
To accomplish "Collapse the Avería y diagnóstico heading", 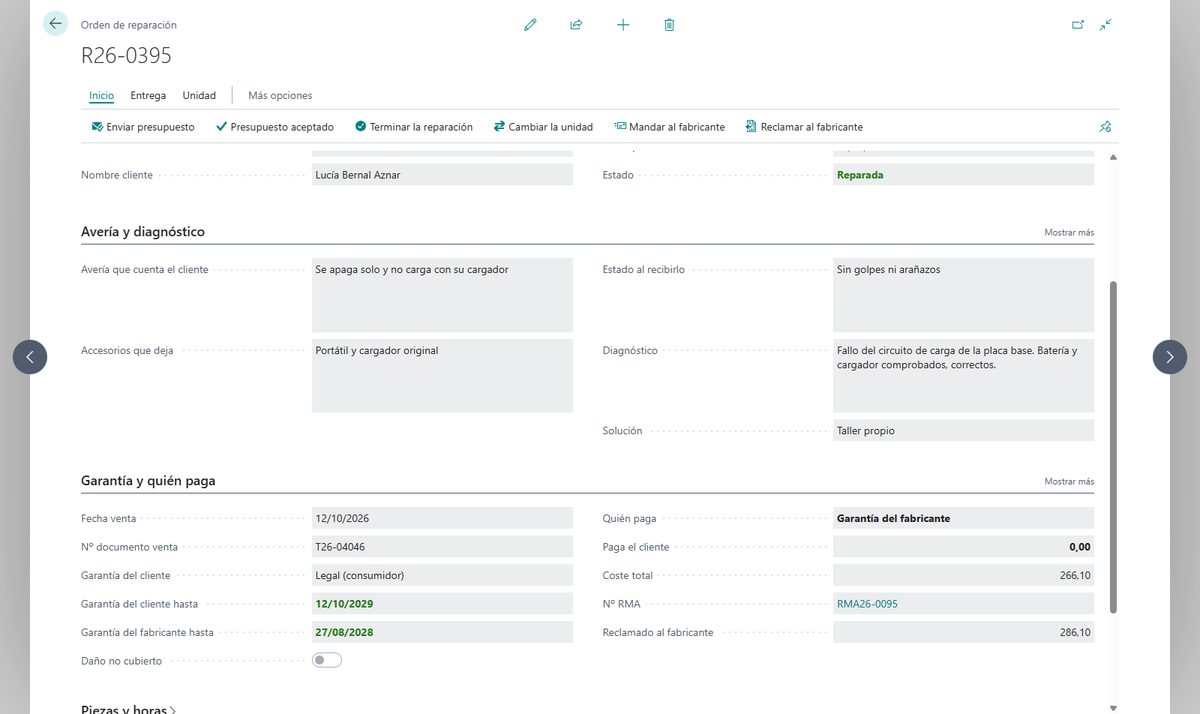I will (143, 232).
